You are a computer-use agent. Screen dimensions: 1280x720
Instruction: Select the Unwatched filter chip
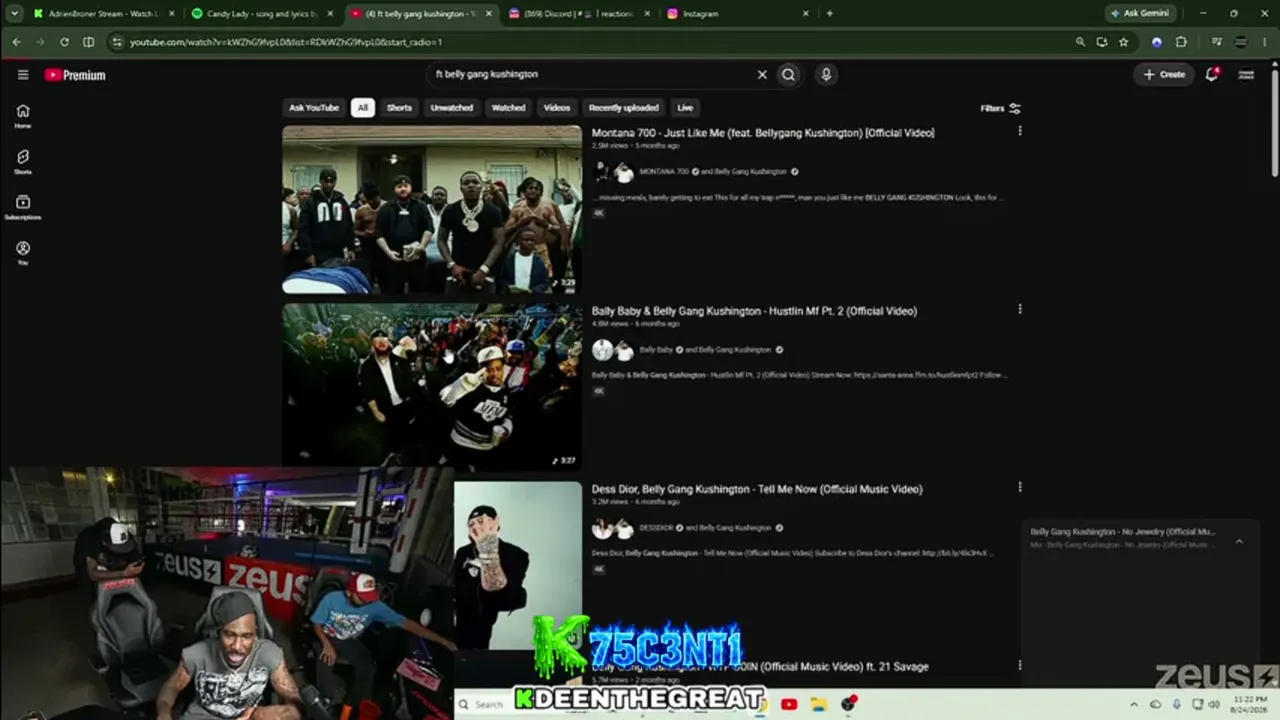coord(452,108)
